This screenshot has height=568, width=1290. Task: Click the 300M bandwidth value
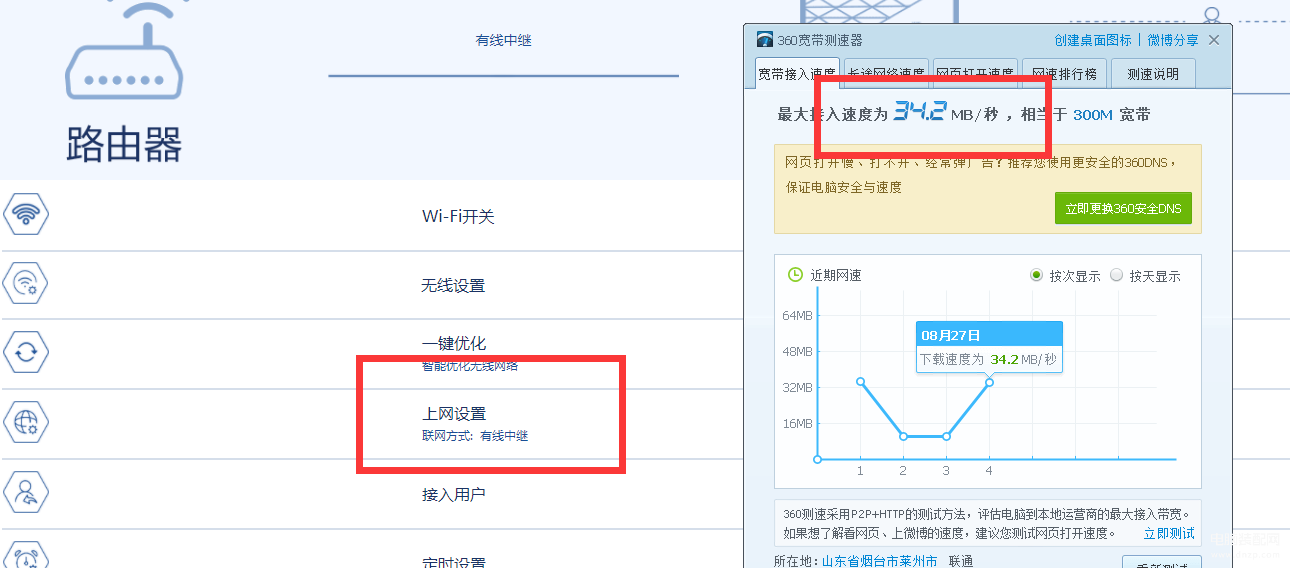1093,115
